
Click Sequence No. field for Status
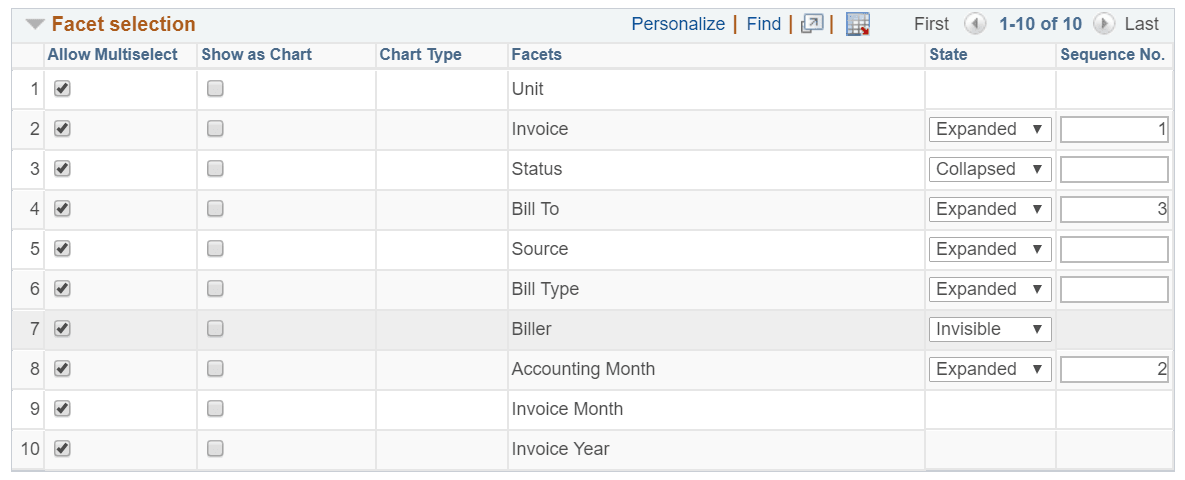pos(1114,169)
